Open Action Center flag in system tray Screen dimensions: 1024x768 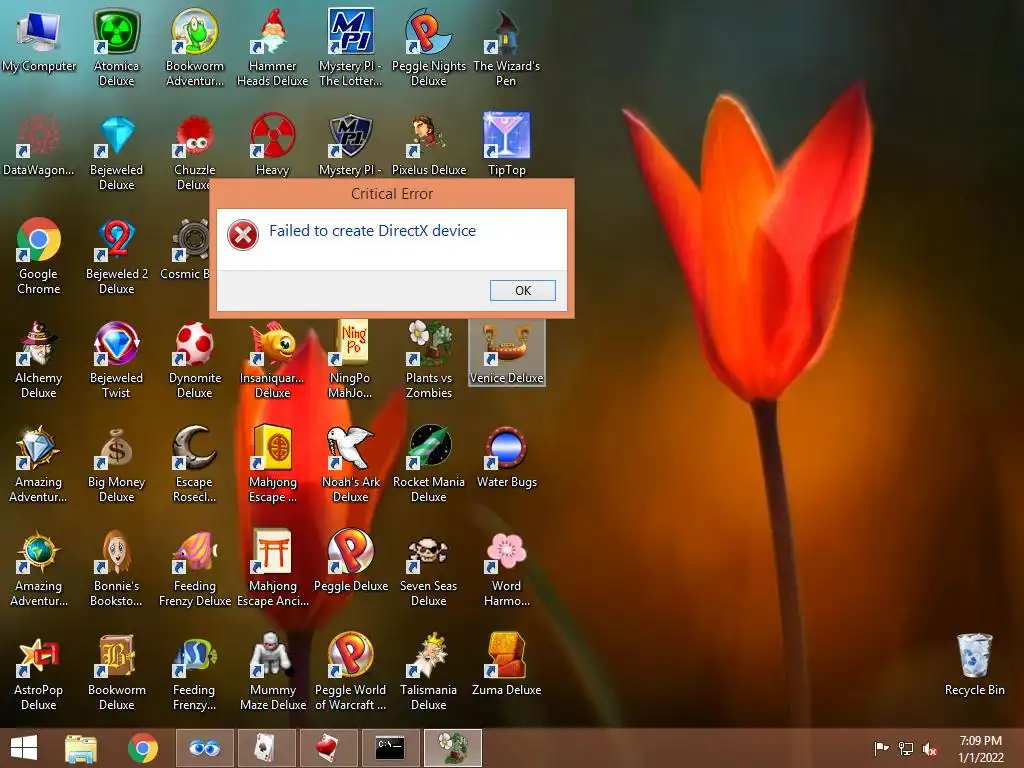tap(881, 749)
